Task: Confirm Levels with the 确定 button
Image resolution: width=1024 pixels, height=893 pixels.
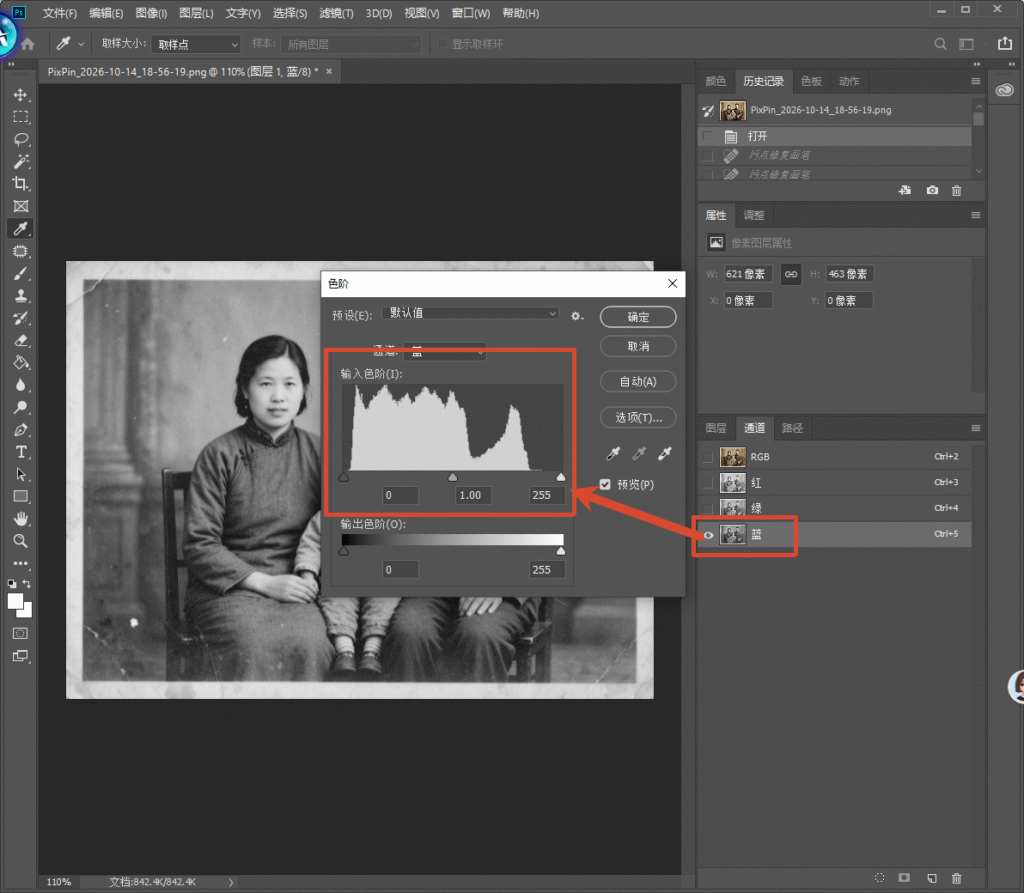Action: coord(638,317)
